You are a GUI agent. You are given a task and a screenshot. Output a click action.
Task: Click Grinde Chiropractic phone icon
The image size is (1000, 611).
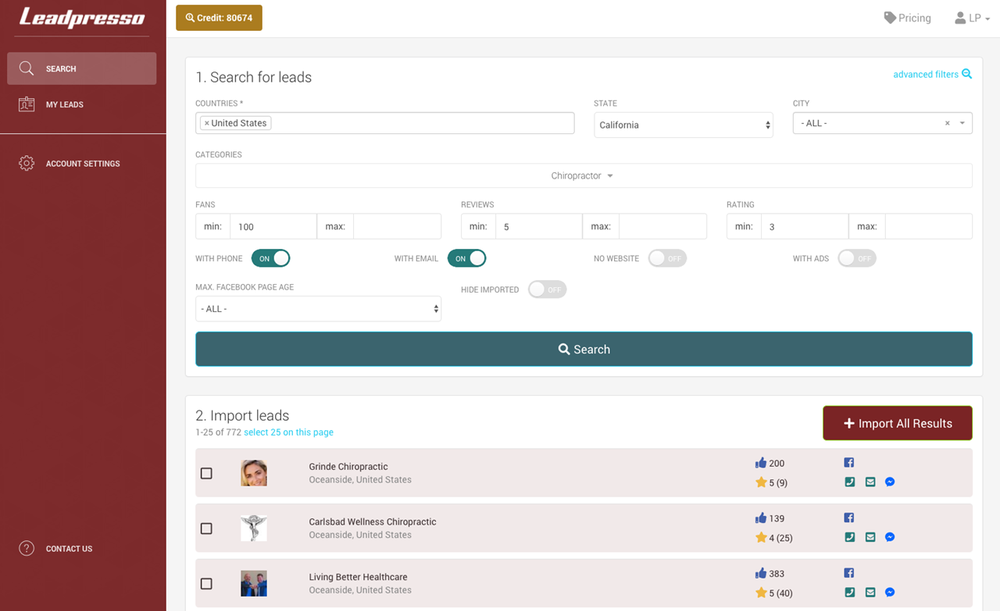point(849,482)
